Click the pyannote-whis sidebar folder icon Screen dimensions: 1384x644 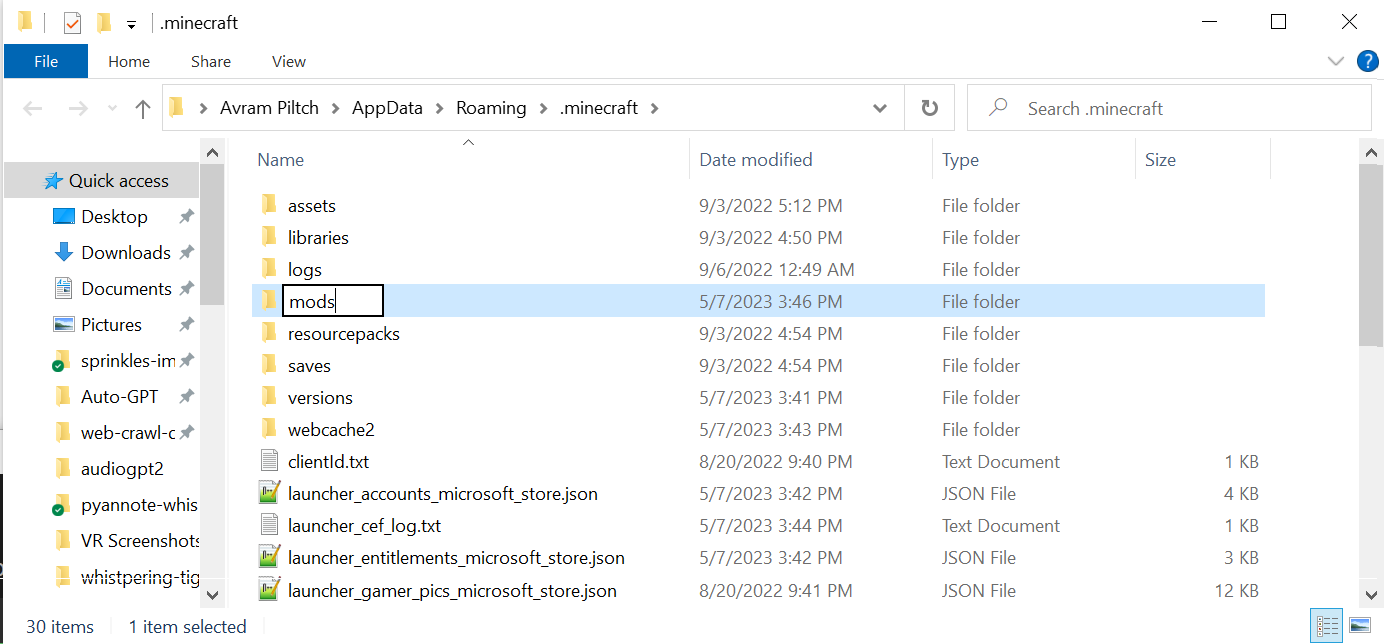63,505
